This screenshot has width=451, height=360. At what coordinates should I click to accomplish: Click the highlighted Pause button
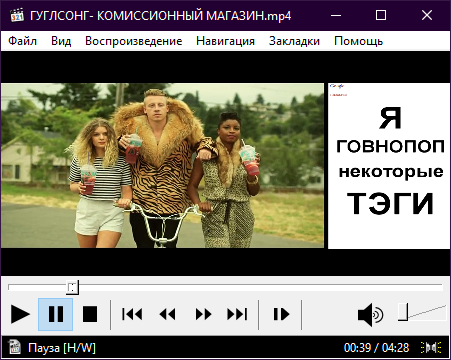[56, 314]
